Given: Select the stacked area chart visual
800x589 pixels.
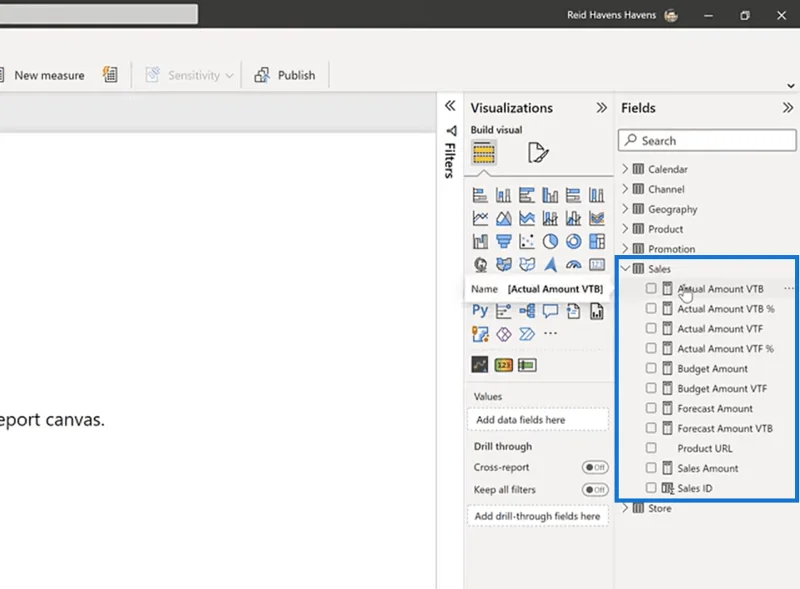Looking at the screenshot, I should coord(527,218).
